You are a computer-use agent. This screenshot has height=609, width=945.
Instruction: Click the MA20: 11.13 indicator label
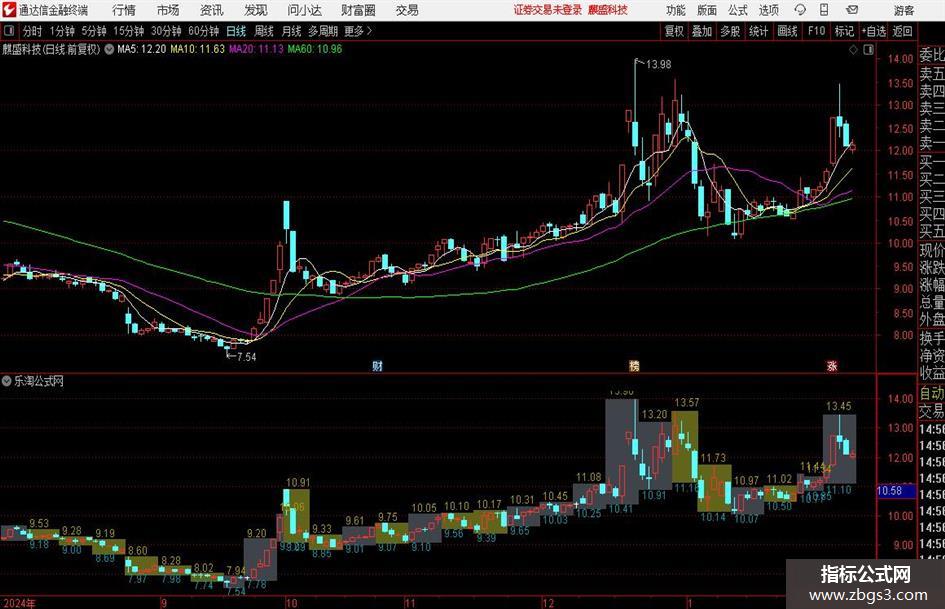click(256, 49)
